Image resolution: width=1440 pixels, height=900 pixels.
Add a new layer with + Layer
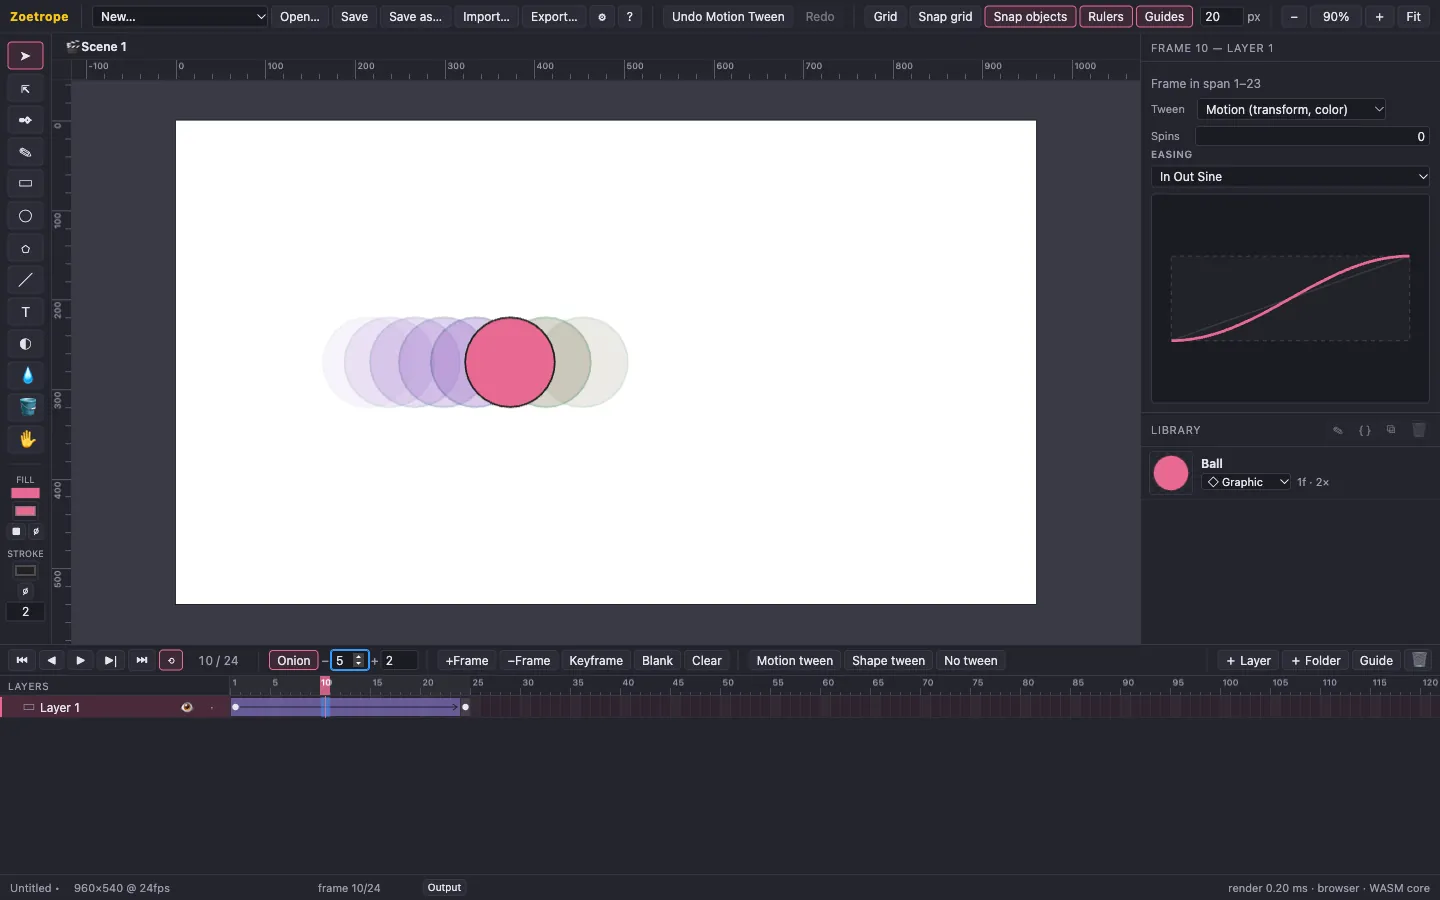pos(1248,660)
